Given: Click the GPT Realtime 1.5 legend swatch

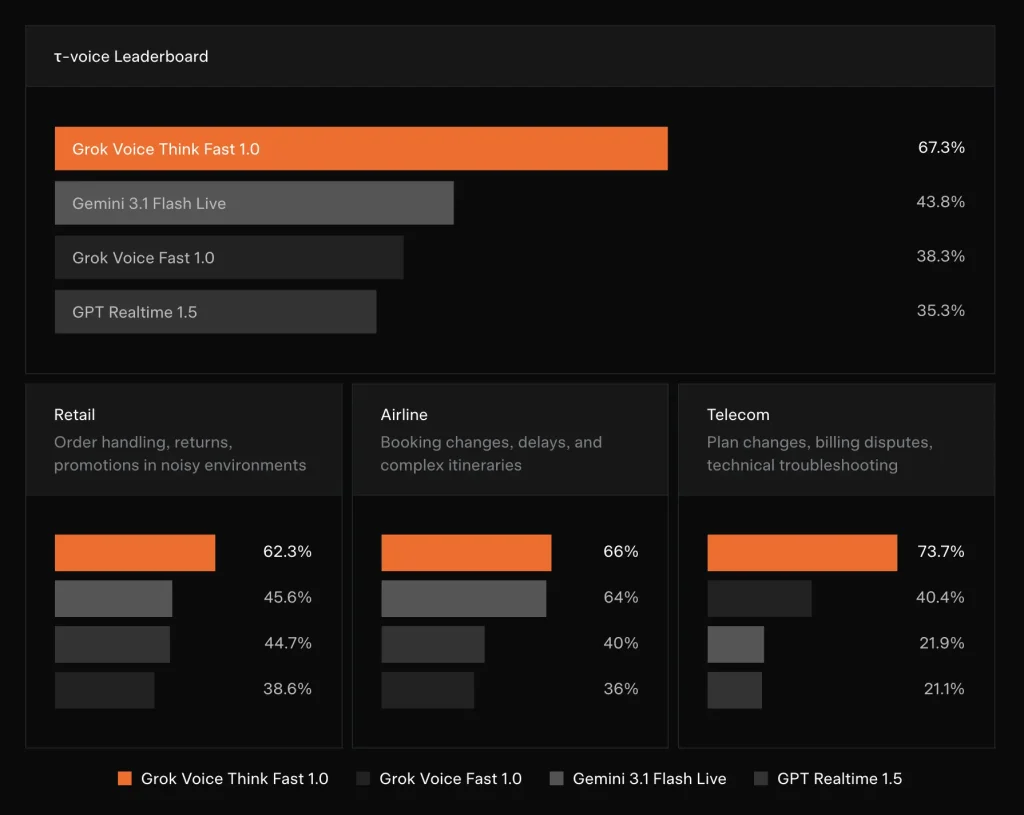Looking at the screenshot, I should click(761, 779).
